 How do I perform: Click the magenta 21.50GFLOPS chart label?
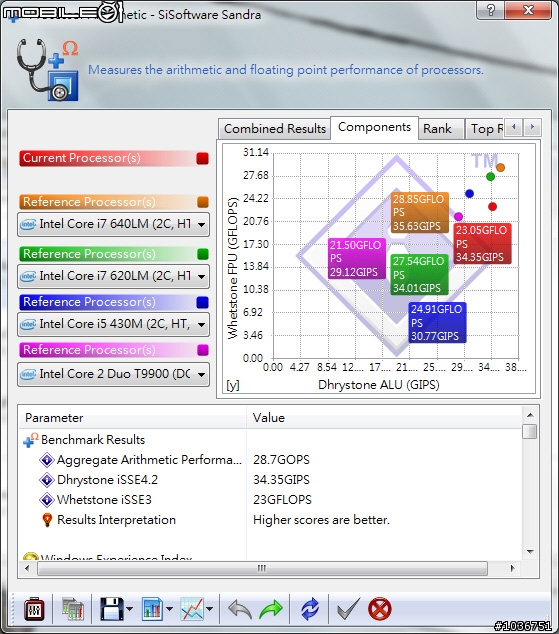tap(357, 258)
